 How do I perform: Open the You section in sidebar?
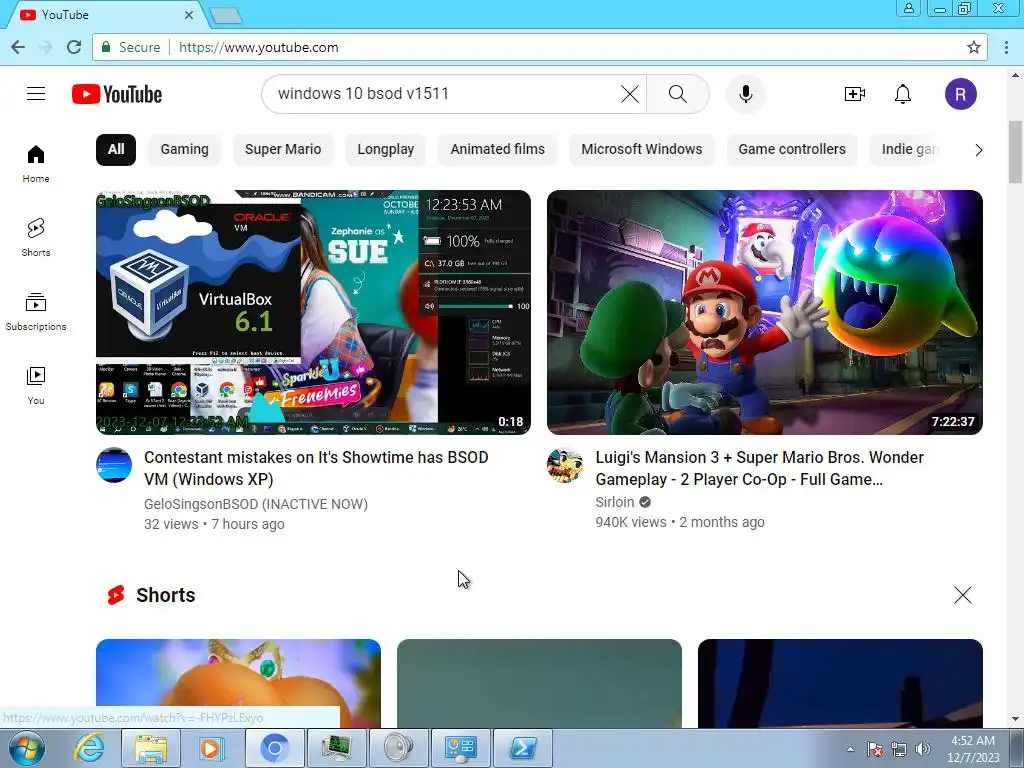[x=36, y=385]
